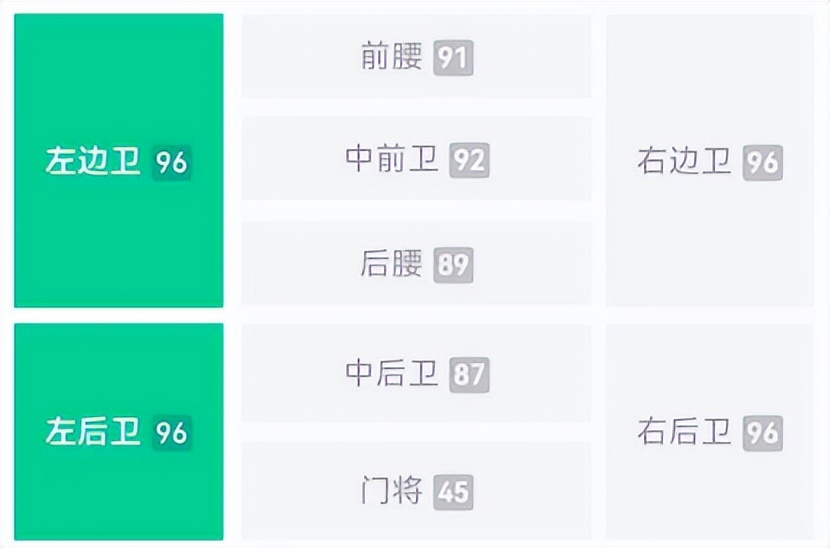Tap the 89 rating badge for 后腰

click(453, 265)
